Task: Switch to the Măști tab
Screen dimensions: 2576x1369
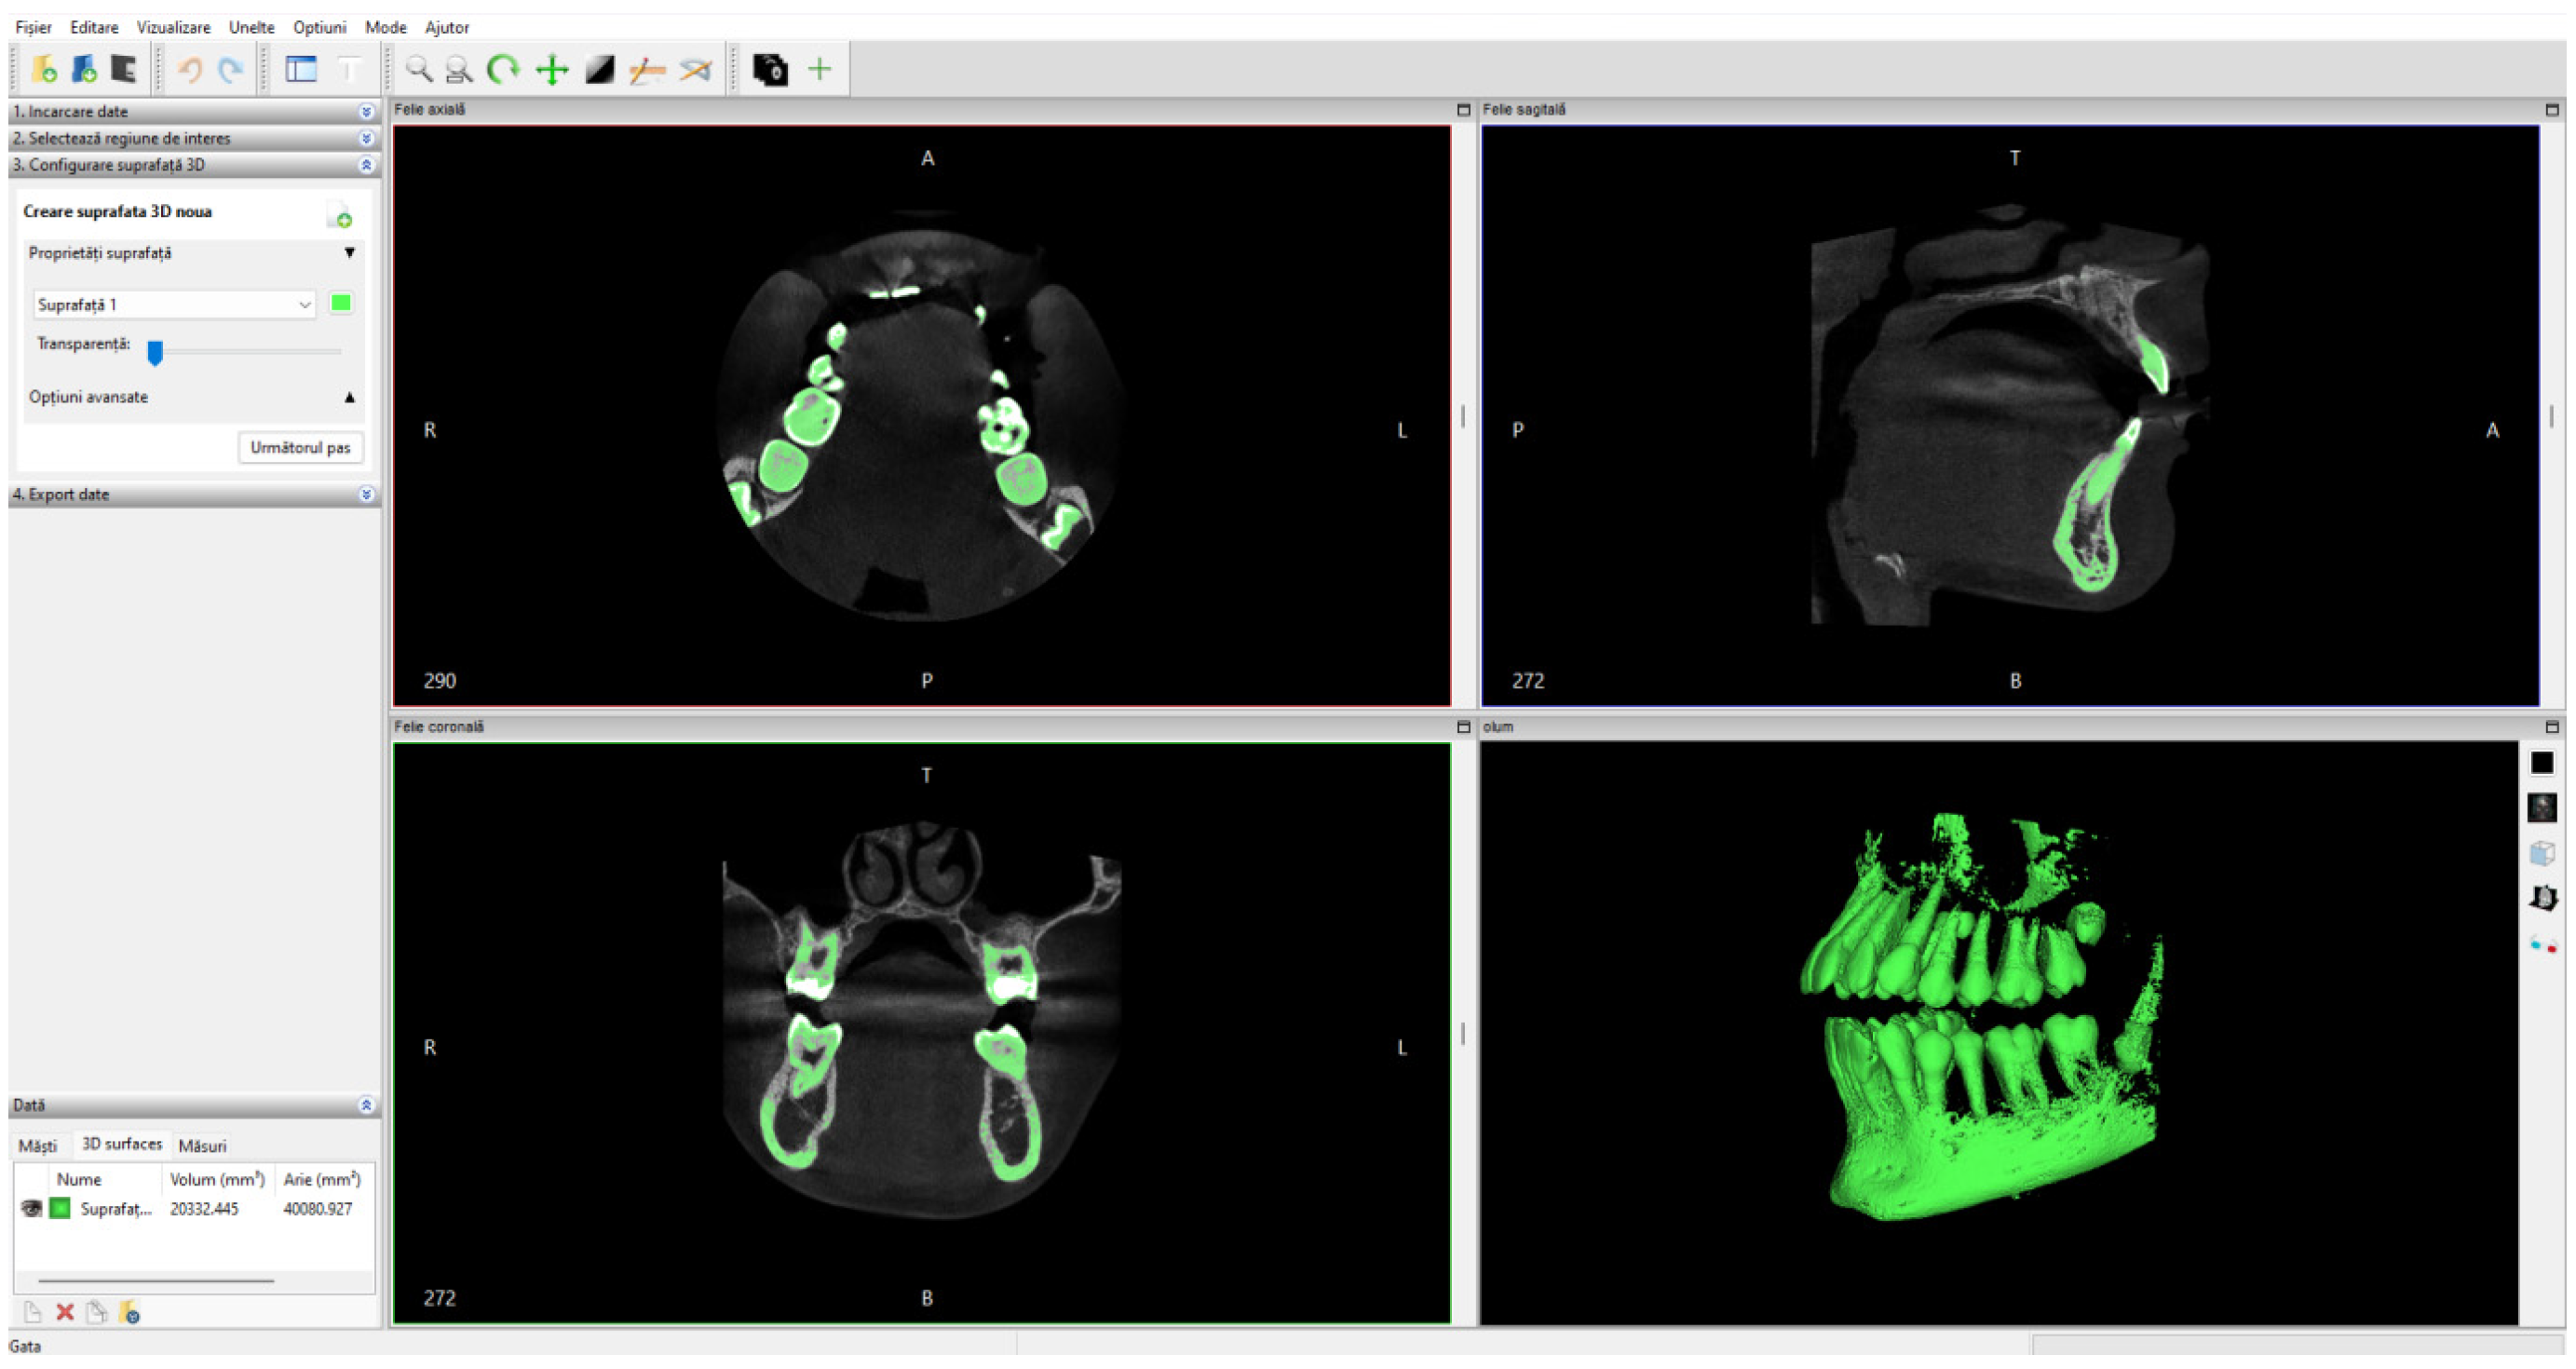Action: point(38,1145)
